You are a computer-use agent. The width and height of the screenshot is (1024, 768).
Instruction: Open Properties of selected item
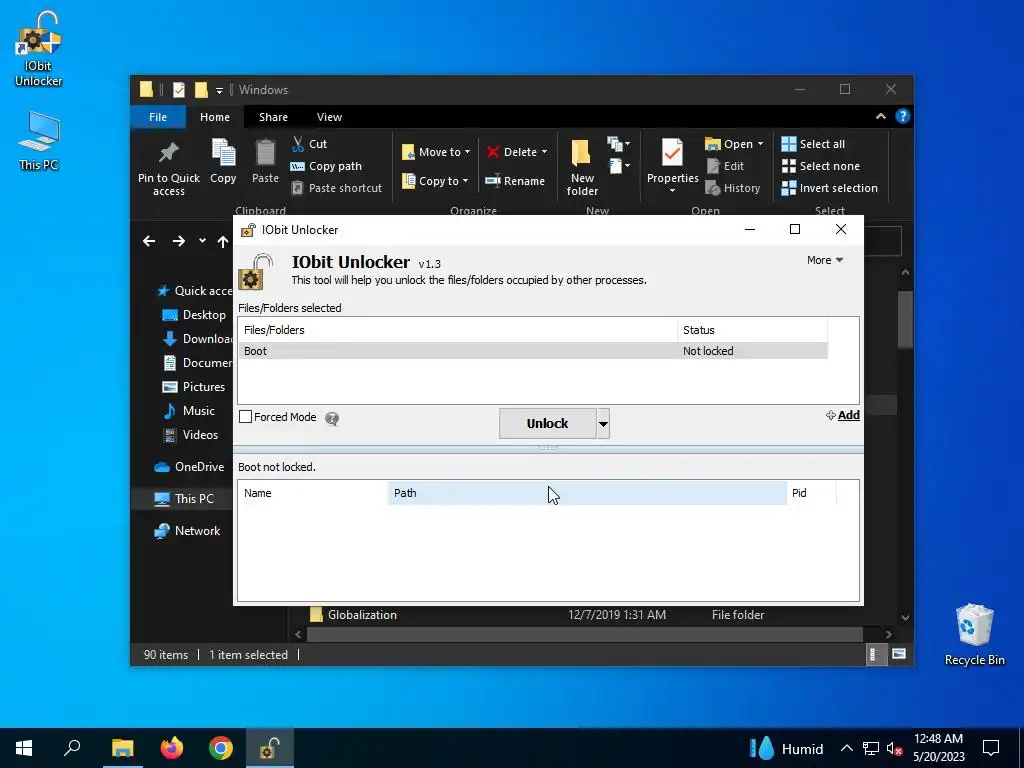(x=672, y=167)
